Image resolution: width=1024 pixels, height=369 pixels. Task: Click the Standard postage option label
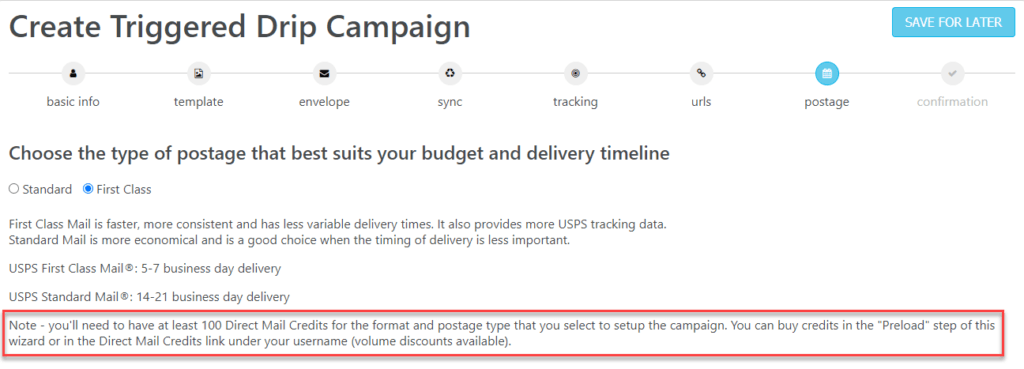tap(47, 190)
